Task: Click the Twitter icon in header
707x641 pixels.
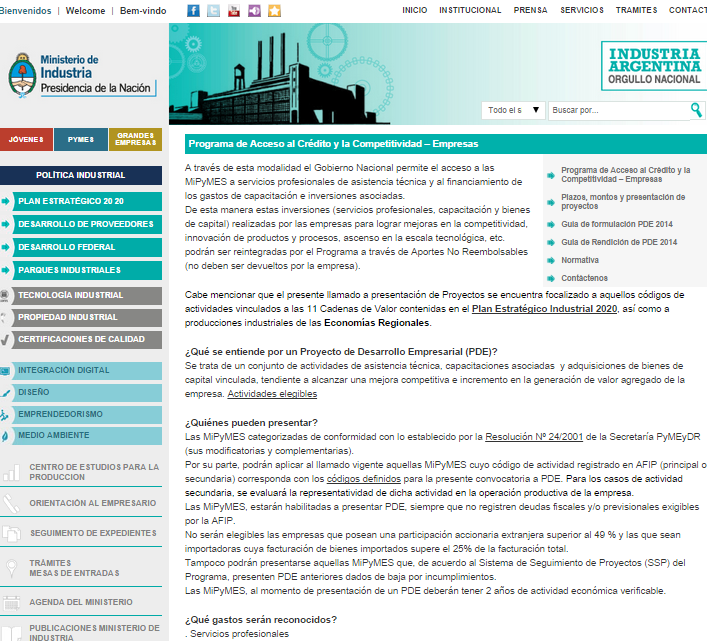Action: (214, 11)
